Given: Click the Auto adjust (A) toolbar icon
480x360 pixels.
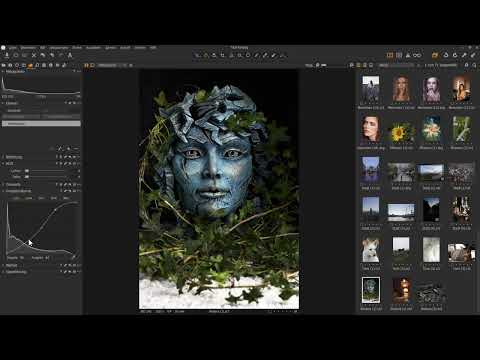Looking at the screenshot, I should click(70, 55).
